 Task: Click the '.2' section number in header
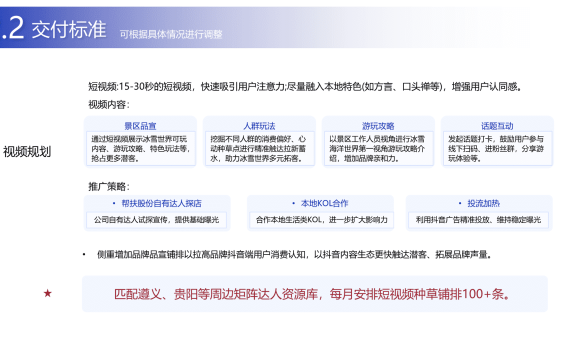(x=12, y=28)
